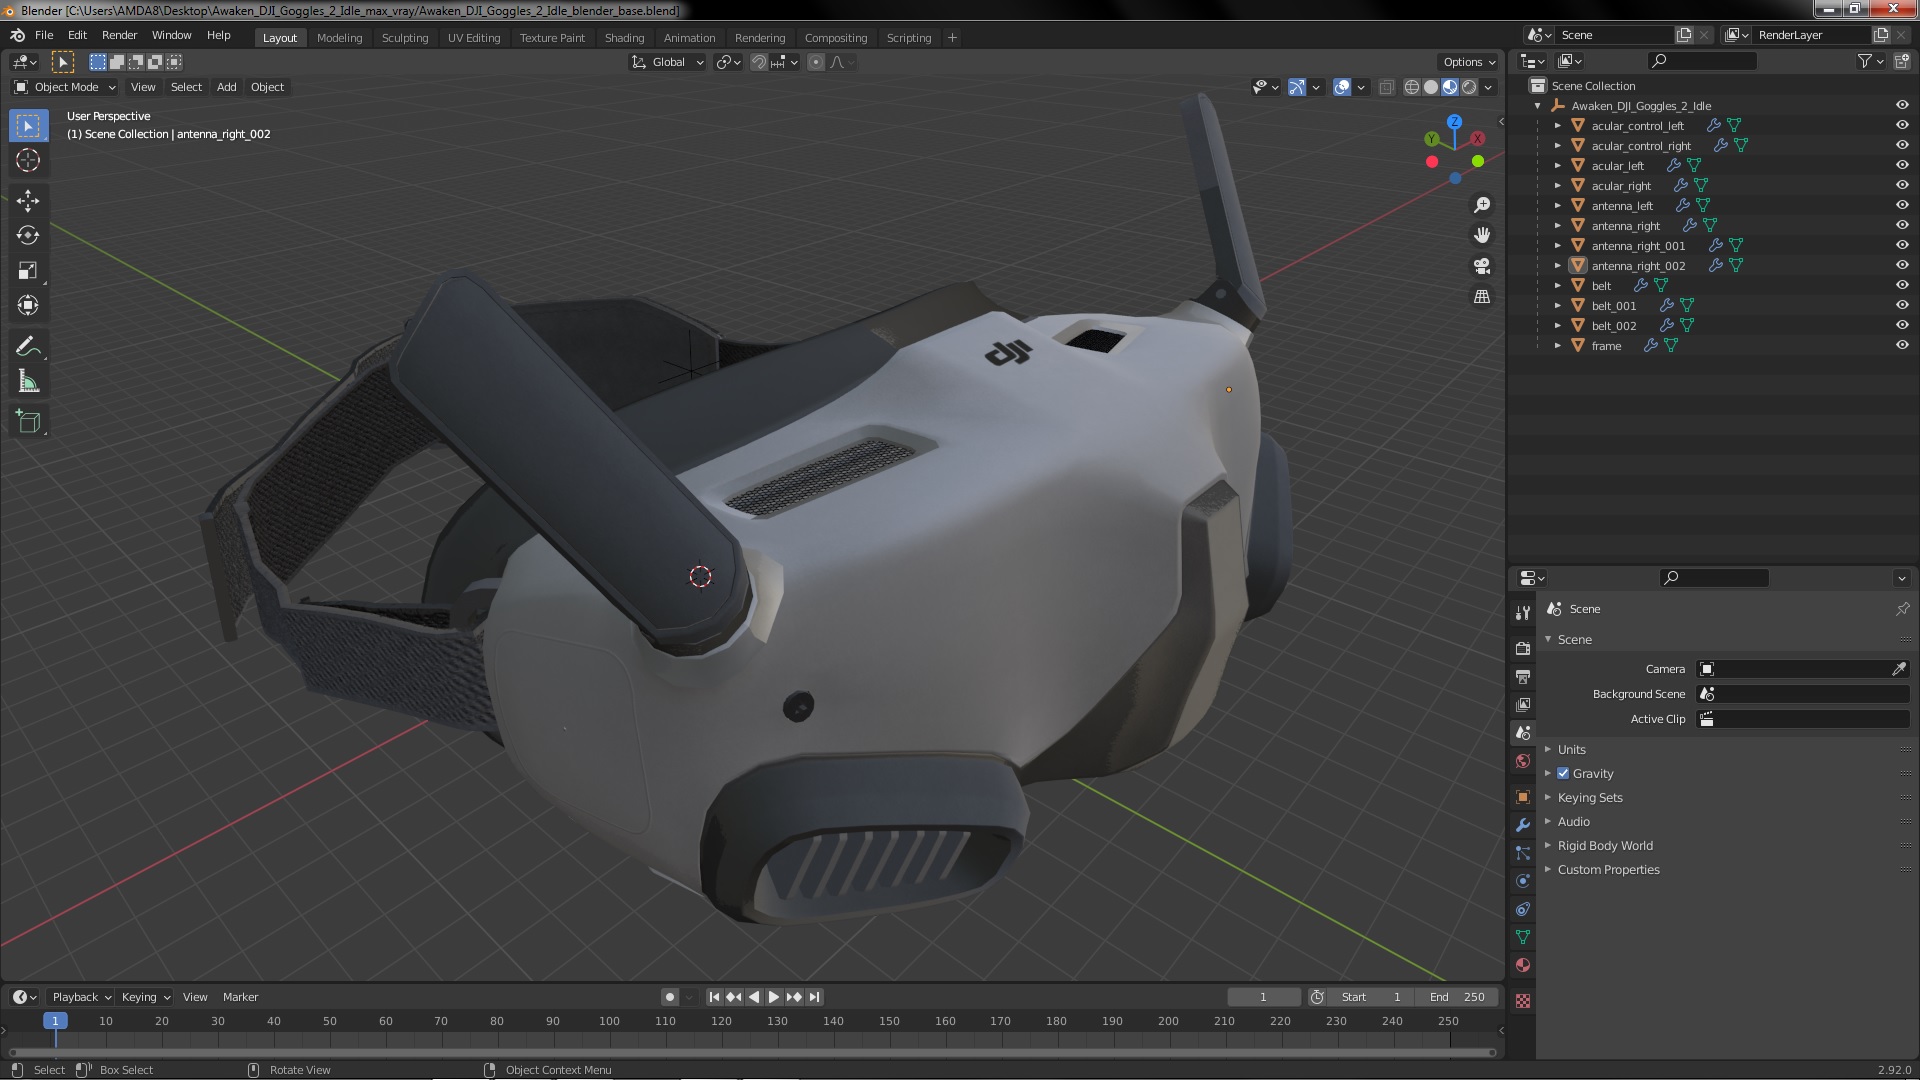Open the Options dropdown in the viewport
1920x1080 pixels.
[x=1468, y=62]
